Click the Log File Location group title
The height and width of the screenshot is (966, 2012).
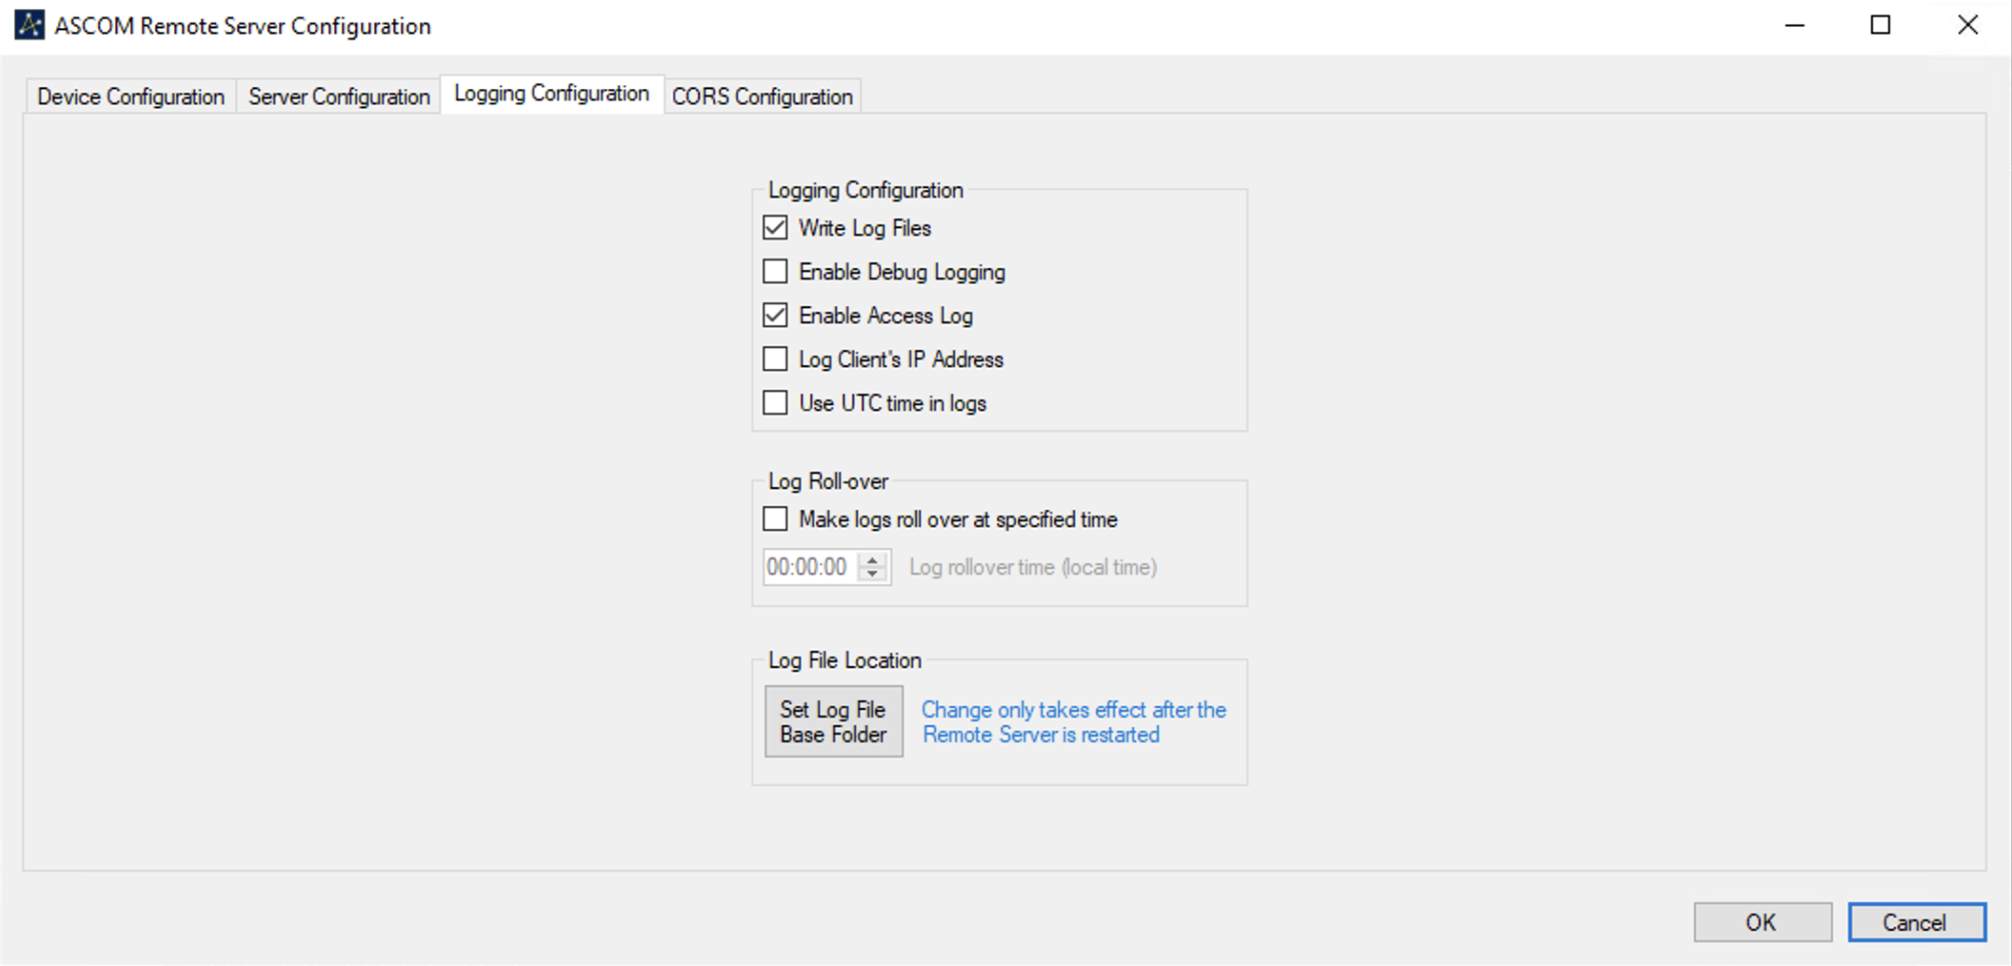coord(845,660)
